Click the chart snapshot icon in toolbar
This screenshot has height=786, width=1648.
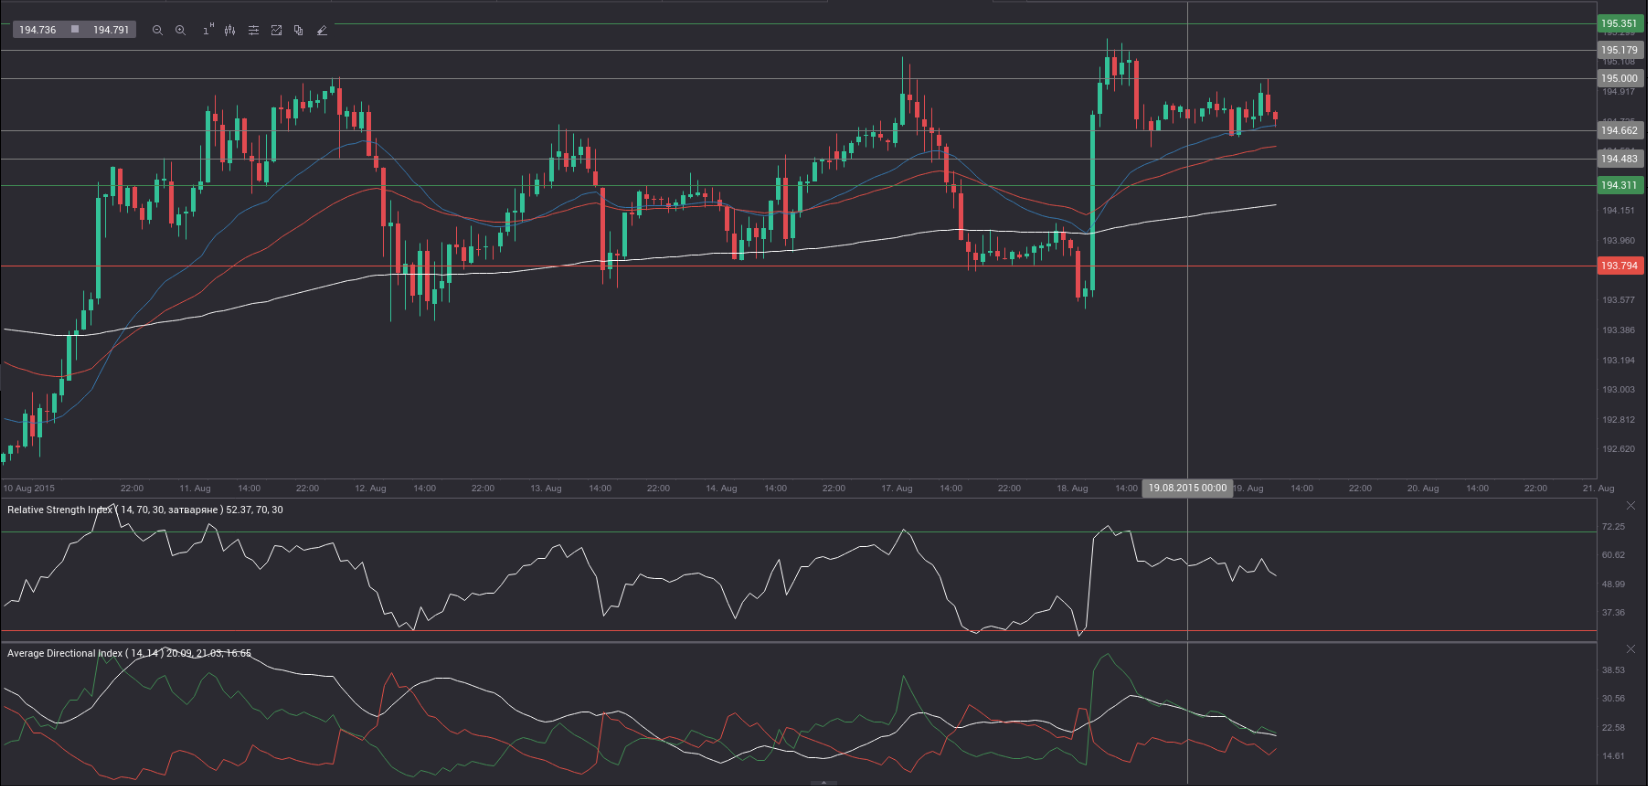(x=276, y=30)
